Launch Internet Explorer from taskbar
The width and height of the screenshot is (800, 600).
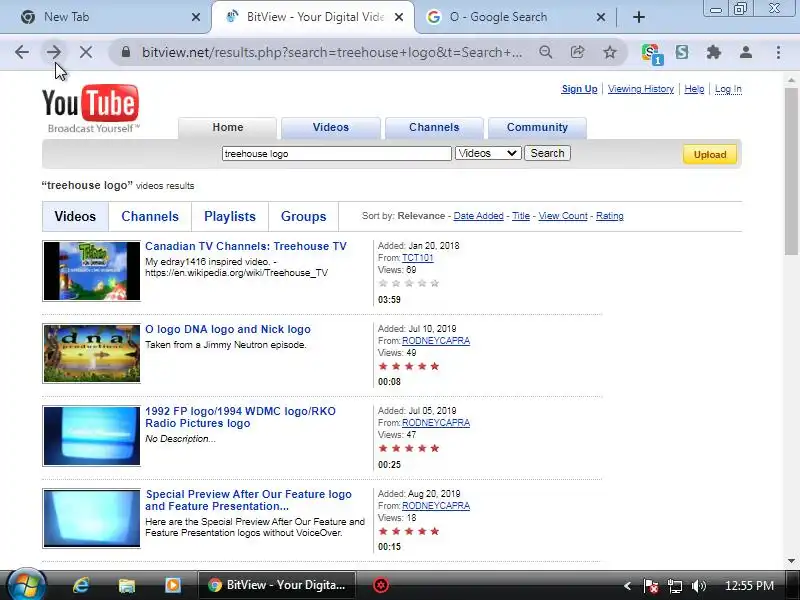coord(81,585)
